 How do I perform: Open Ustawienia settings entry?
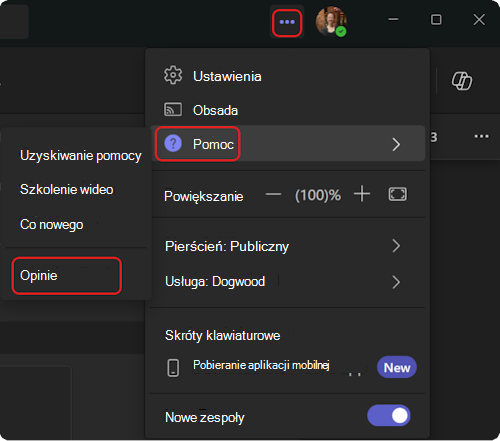coord(288,76)
